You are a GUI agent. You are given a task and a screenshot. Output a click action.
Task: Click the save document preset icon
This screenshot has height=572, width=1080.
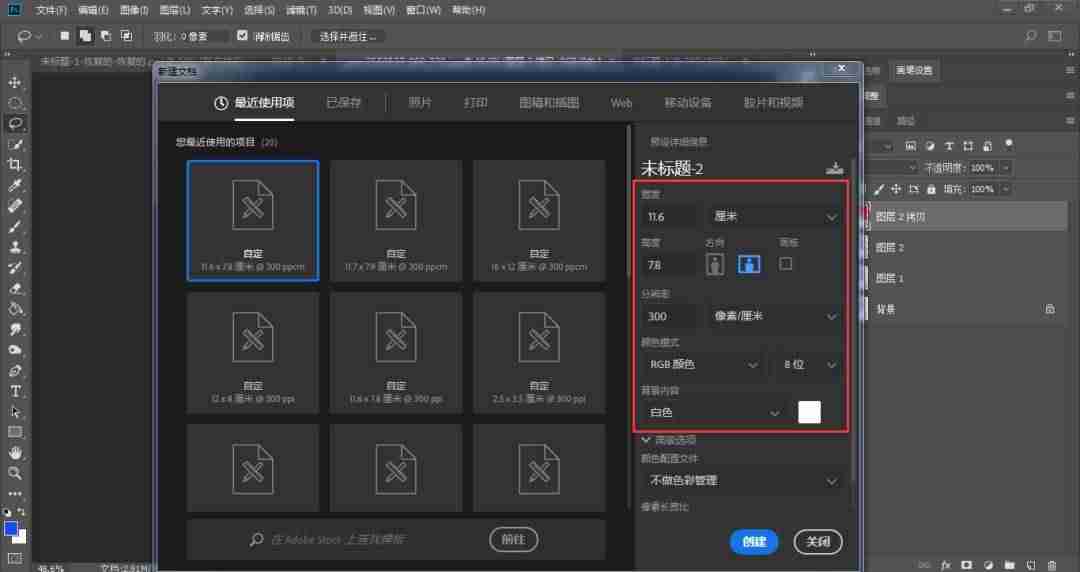[x=834, y=168]
